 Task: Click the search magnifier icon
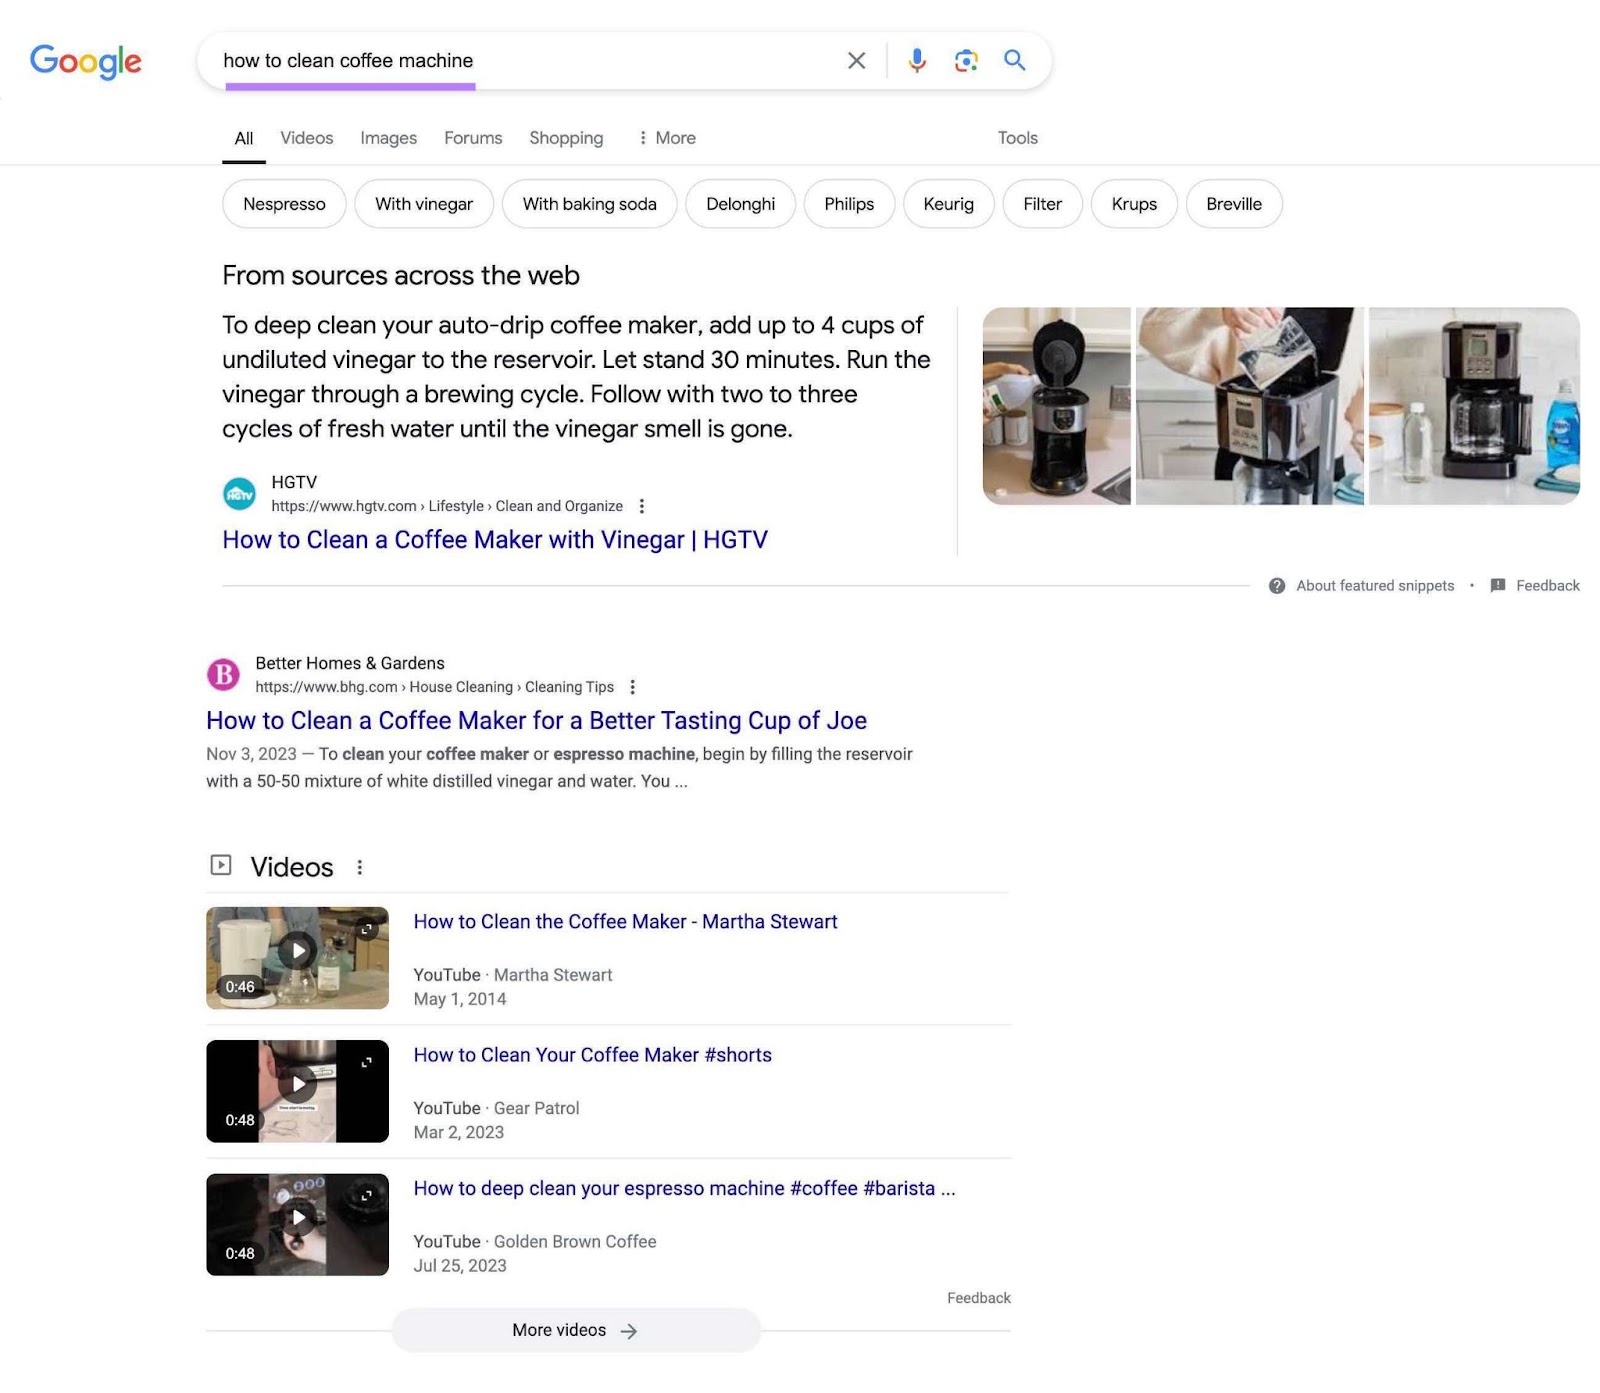pyautogui.click(x=1014, y=61)
